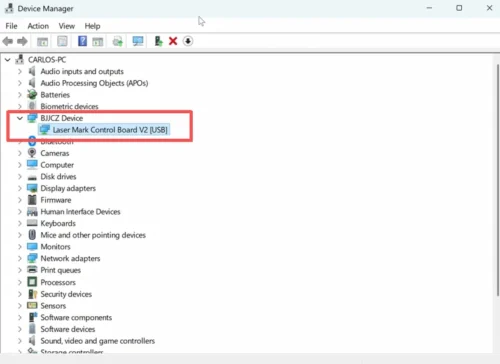500x364 pixels.
Task: Click the properties toolbar icon
Action: coord(62,41)
